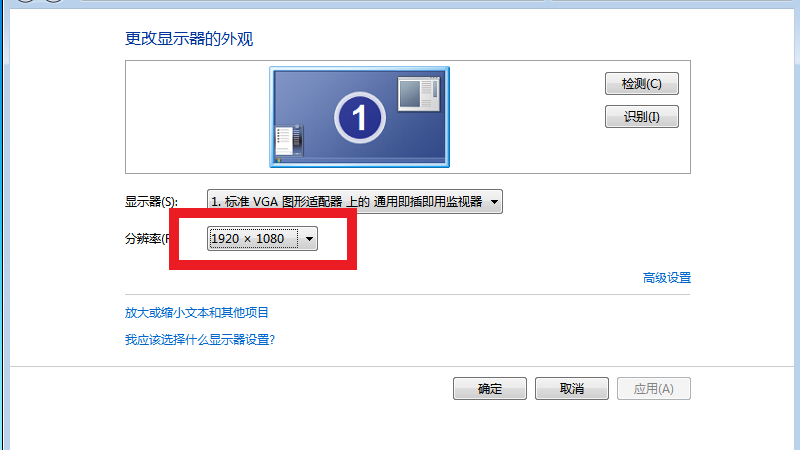Open the 高级设置 advanced settings link
This screenshot has height=450, width=800.
click(666, 278)
